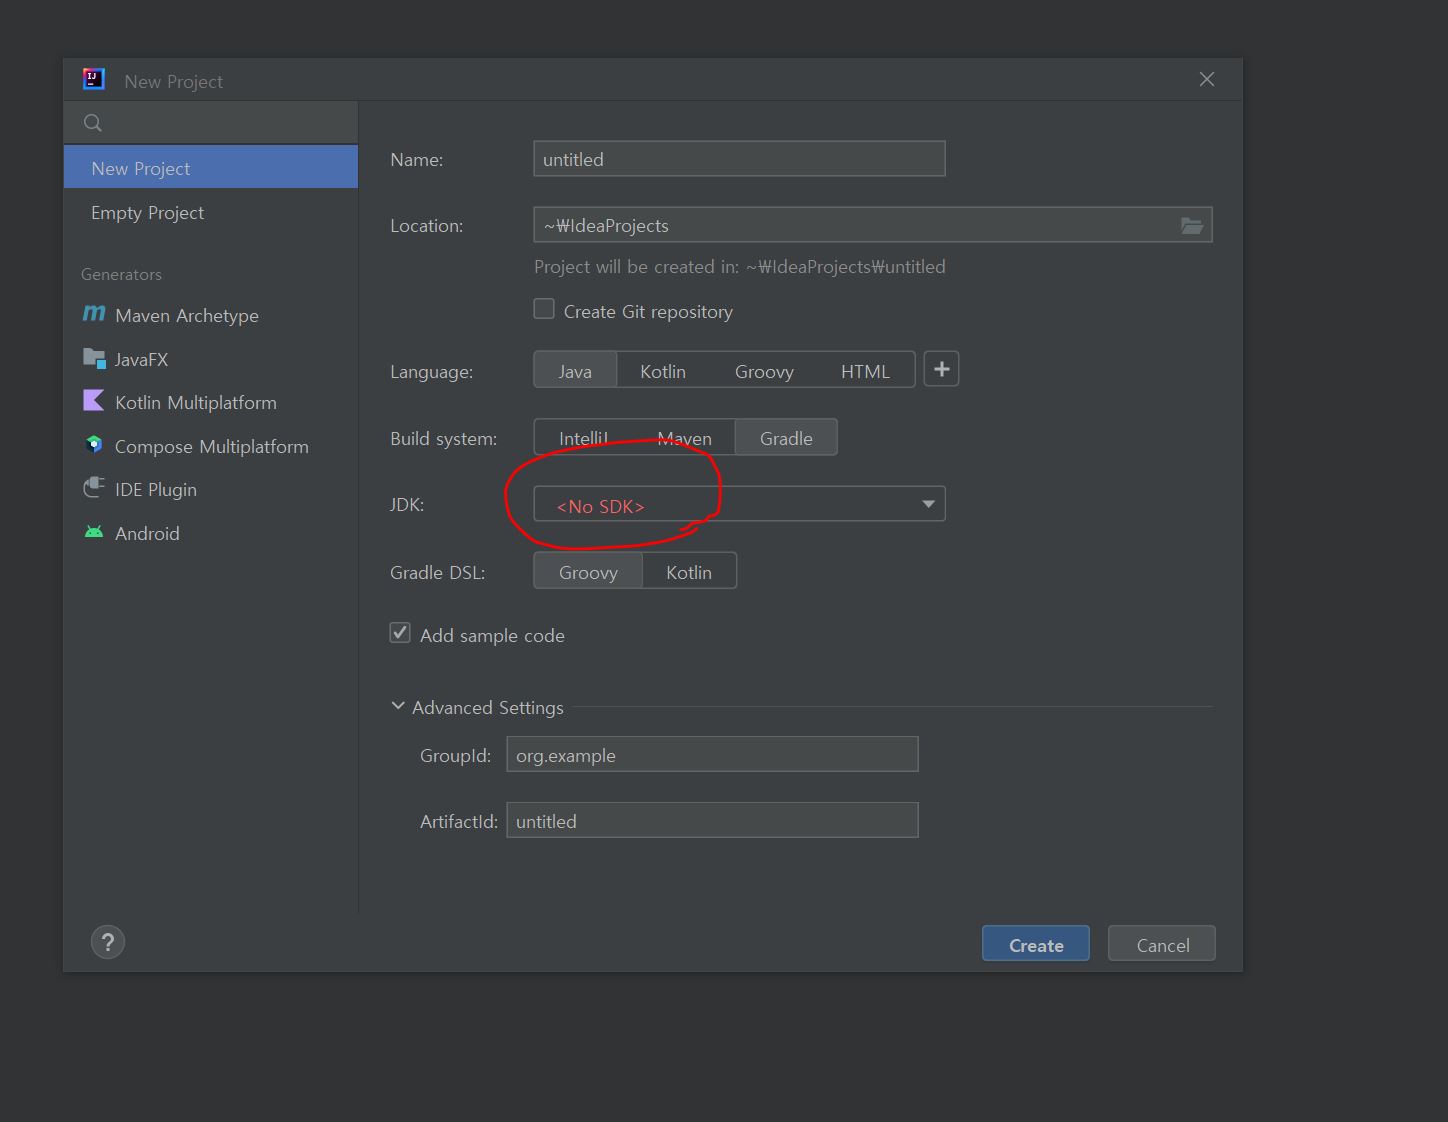Select Java as the language
The height and width of the screenshot is (1122, 1448).
point(575,371)
